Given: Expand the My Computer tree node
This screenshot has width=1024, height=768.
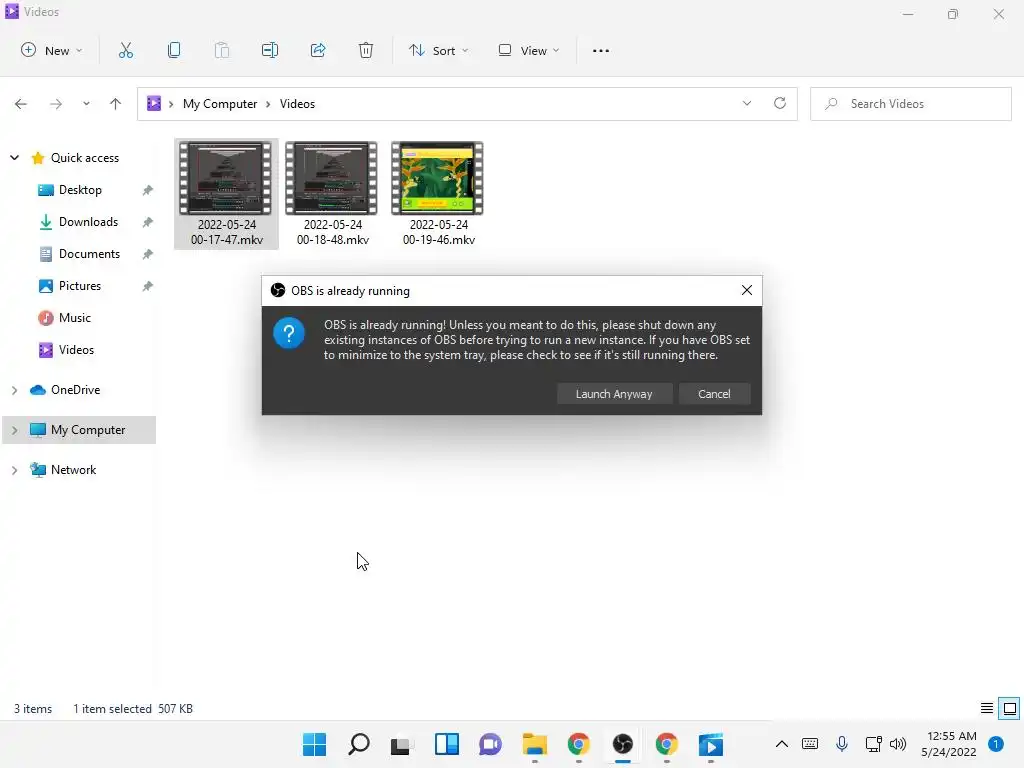Looking at the screenshot, I should (x=14, y=430).
